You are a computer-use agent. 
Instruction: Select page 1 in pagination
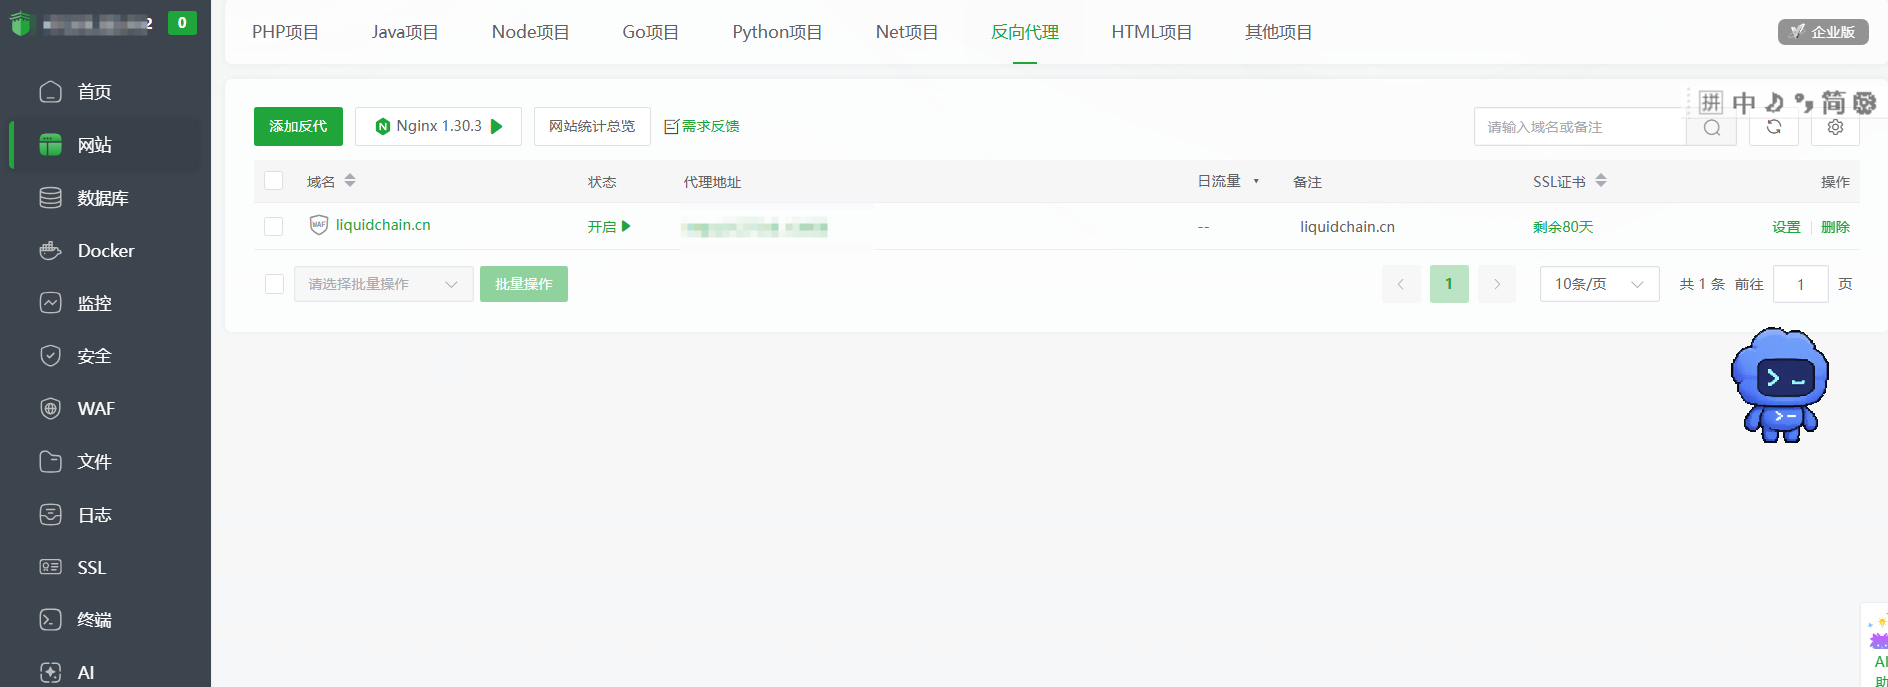[x=1449, y=284]
